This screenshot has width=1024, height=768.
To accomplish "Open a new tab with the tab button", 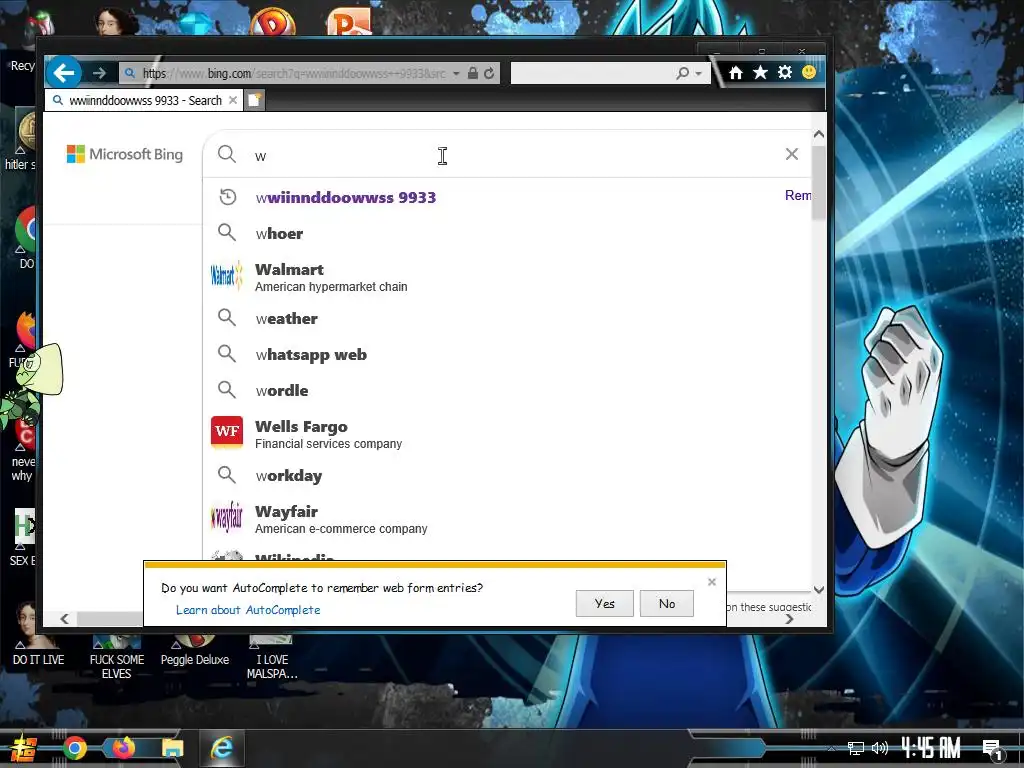I will [x=255, y=101].
